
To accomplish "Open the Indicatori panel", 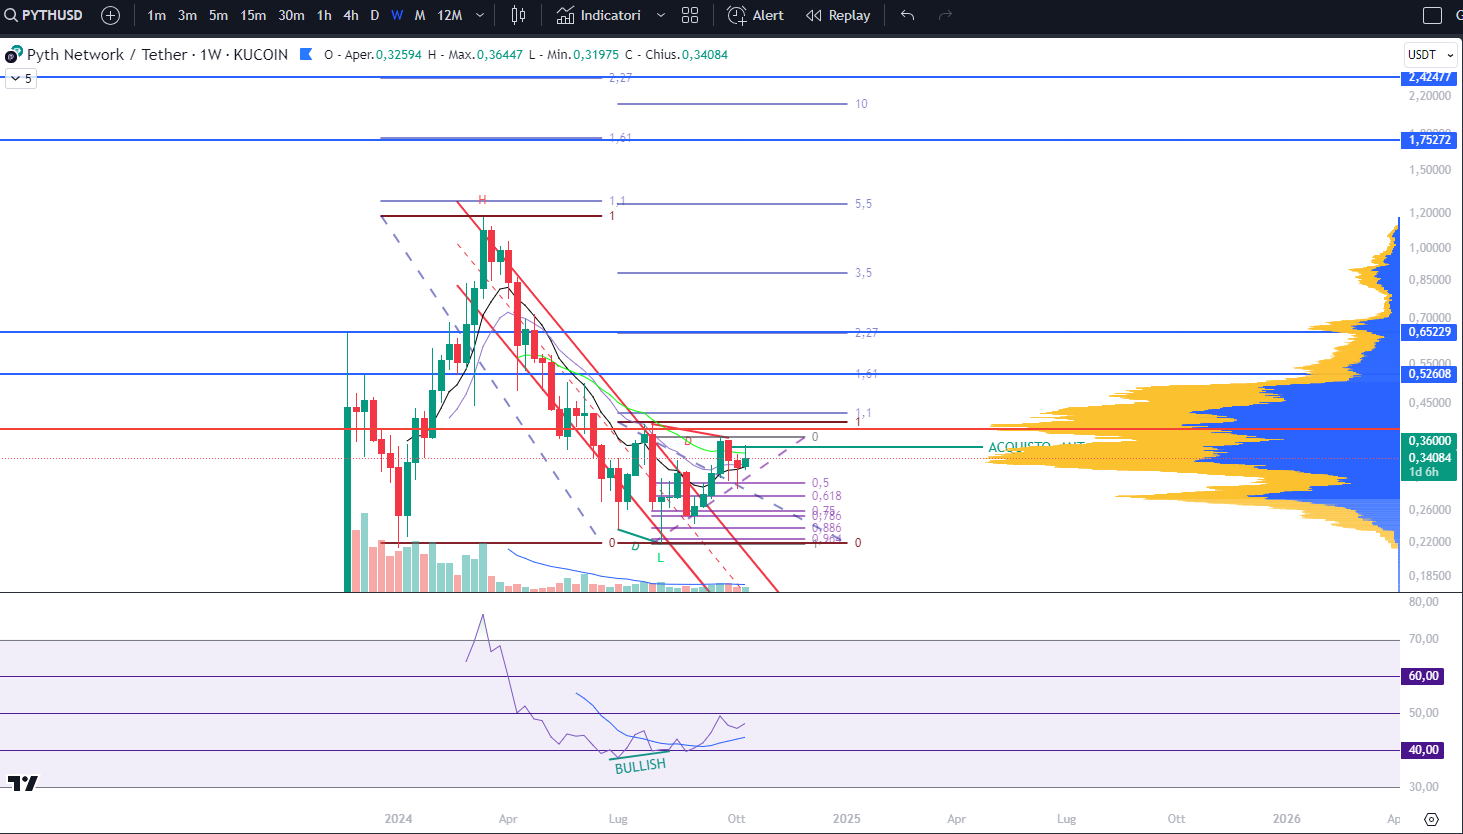I will point(599,15).
